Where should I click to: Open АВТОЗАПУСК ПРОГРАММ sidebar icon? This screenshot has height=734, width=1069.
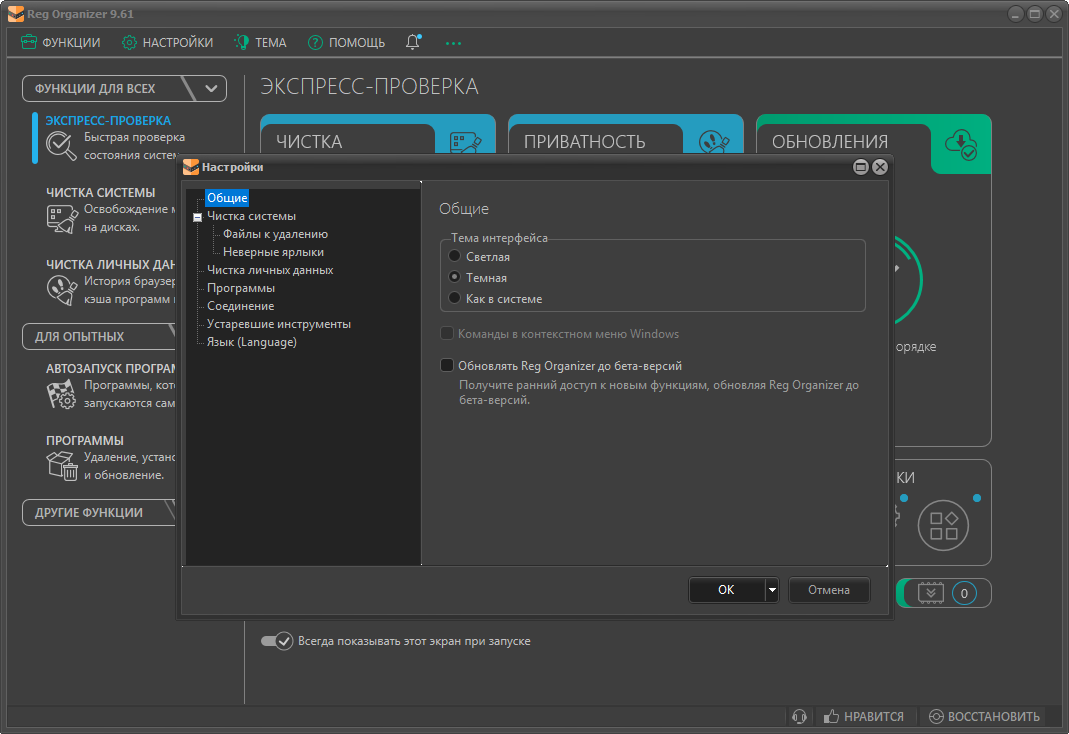coord(61,394)
